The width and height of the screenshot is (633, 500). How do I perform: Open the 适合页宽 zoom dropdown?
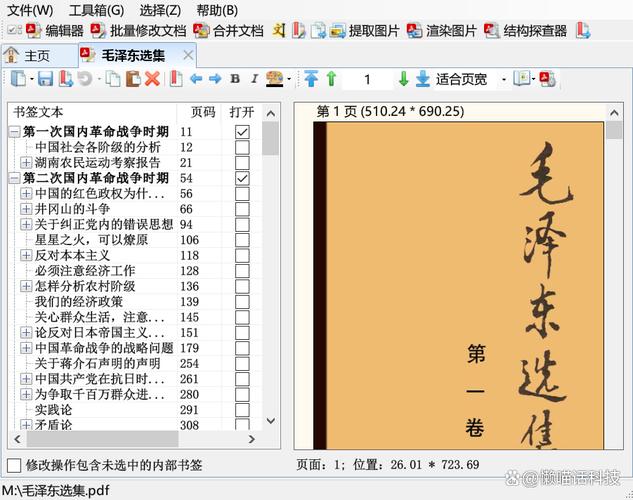(x=504, y=79)
